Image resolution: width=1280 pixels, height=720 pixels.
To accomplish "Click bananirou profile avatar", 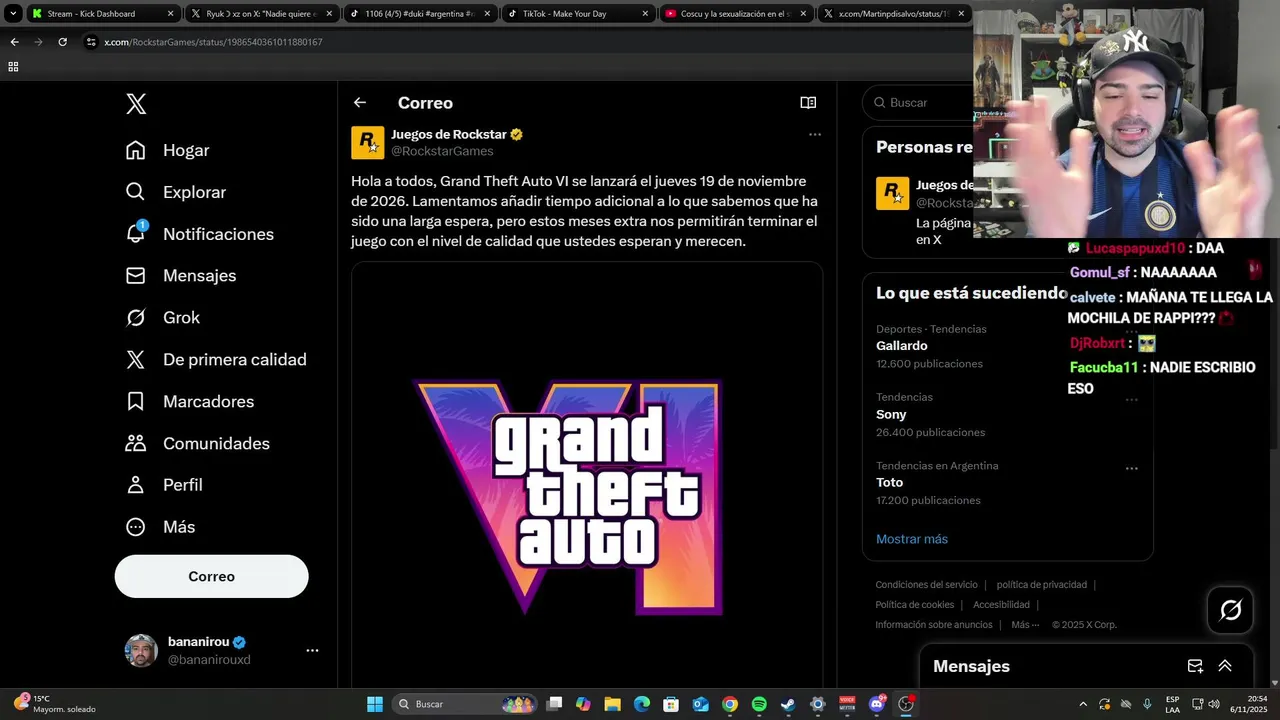I will click(x=141, y=650).
